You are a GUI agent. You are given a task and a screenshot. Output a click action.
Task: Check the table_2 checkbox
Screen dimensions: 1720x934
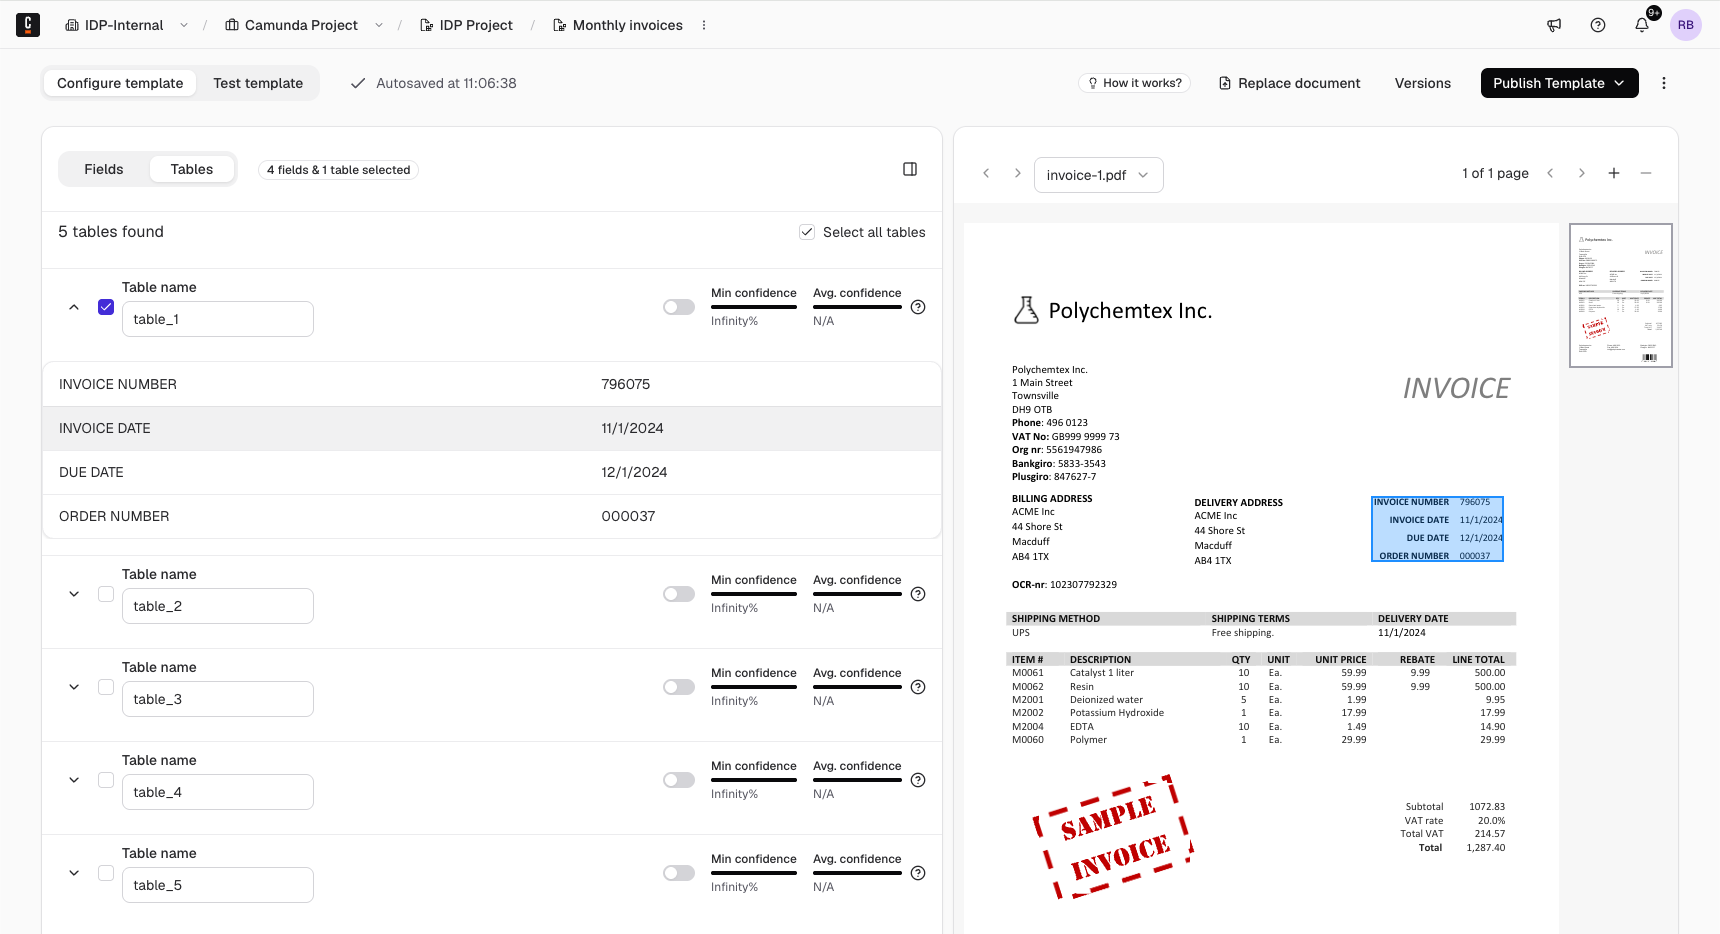106,594
